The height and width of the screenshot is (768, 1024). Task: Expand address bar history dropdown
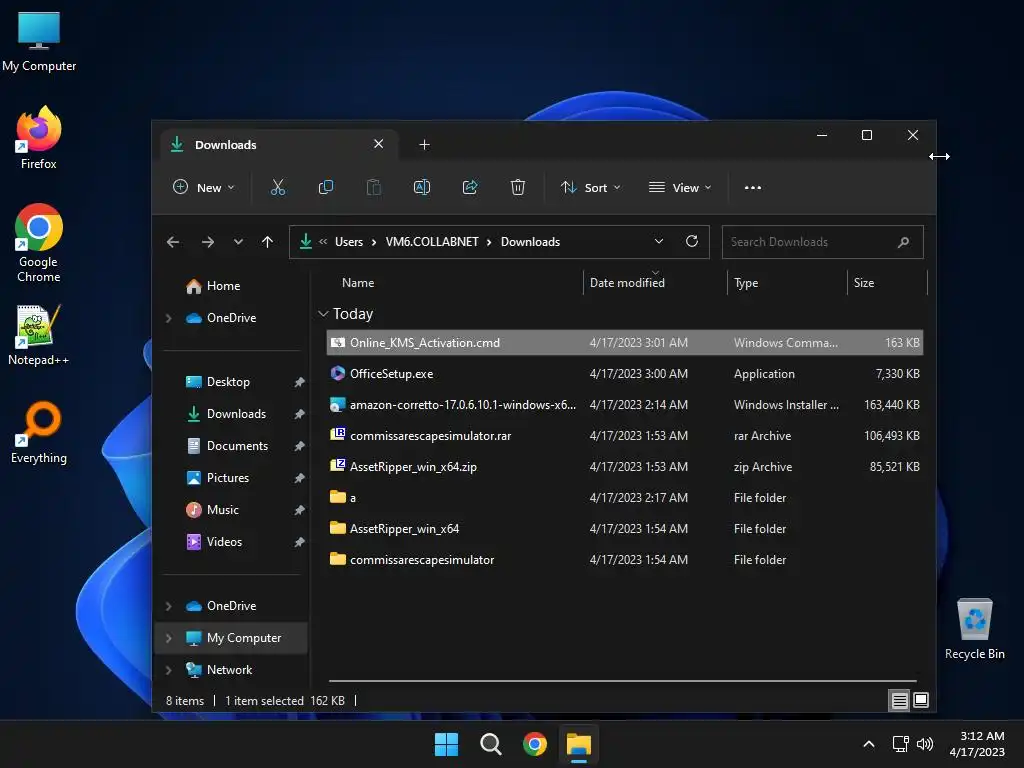[659, 242]
